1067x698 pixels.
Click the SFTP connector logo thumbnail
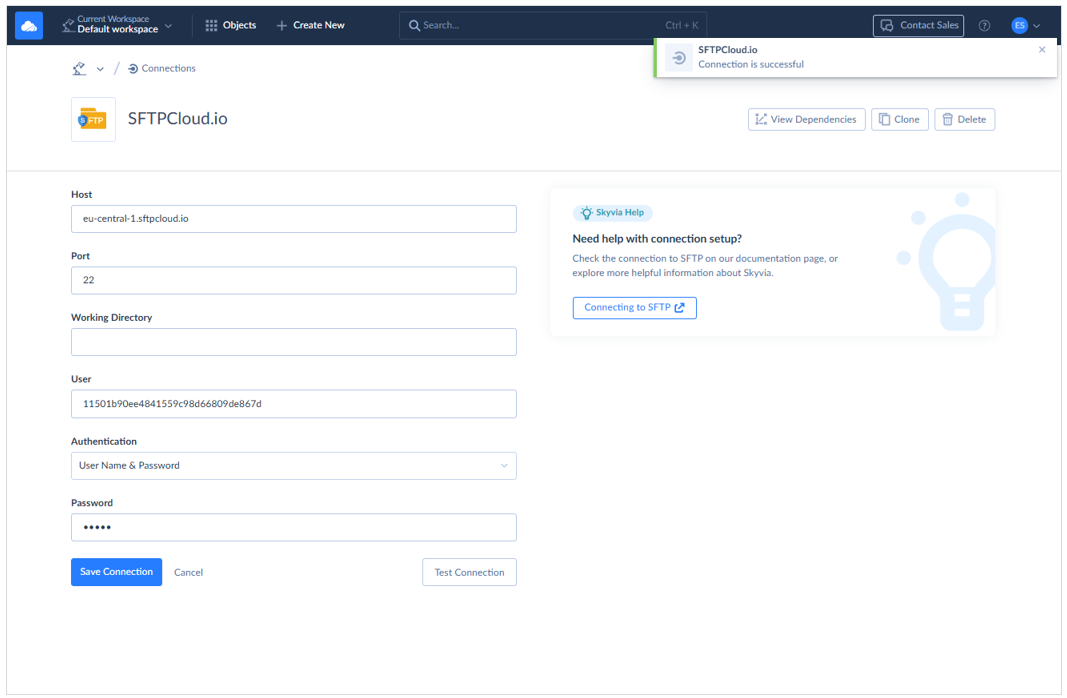(x=93, y=120)
